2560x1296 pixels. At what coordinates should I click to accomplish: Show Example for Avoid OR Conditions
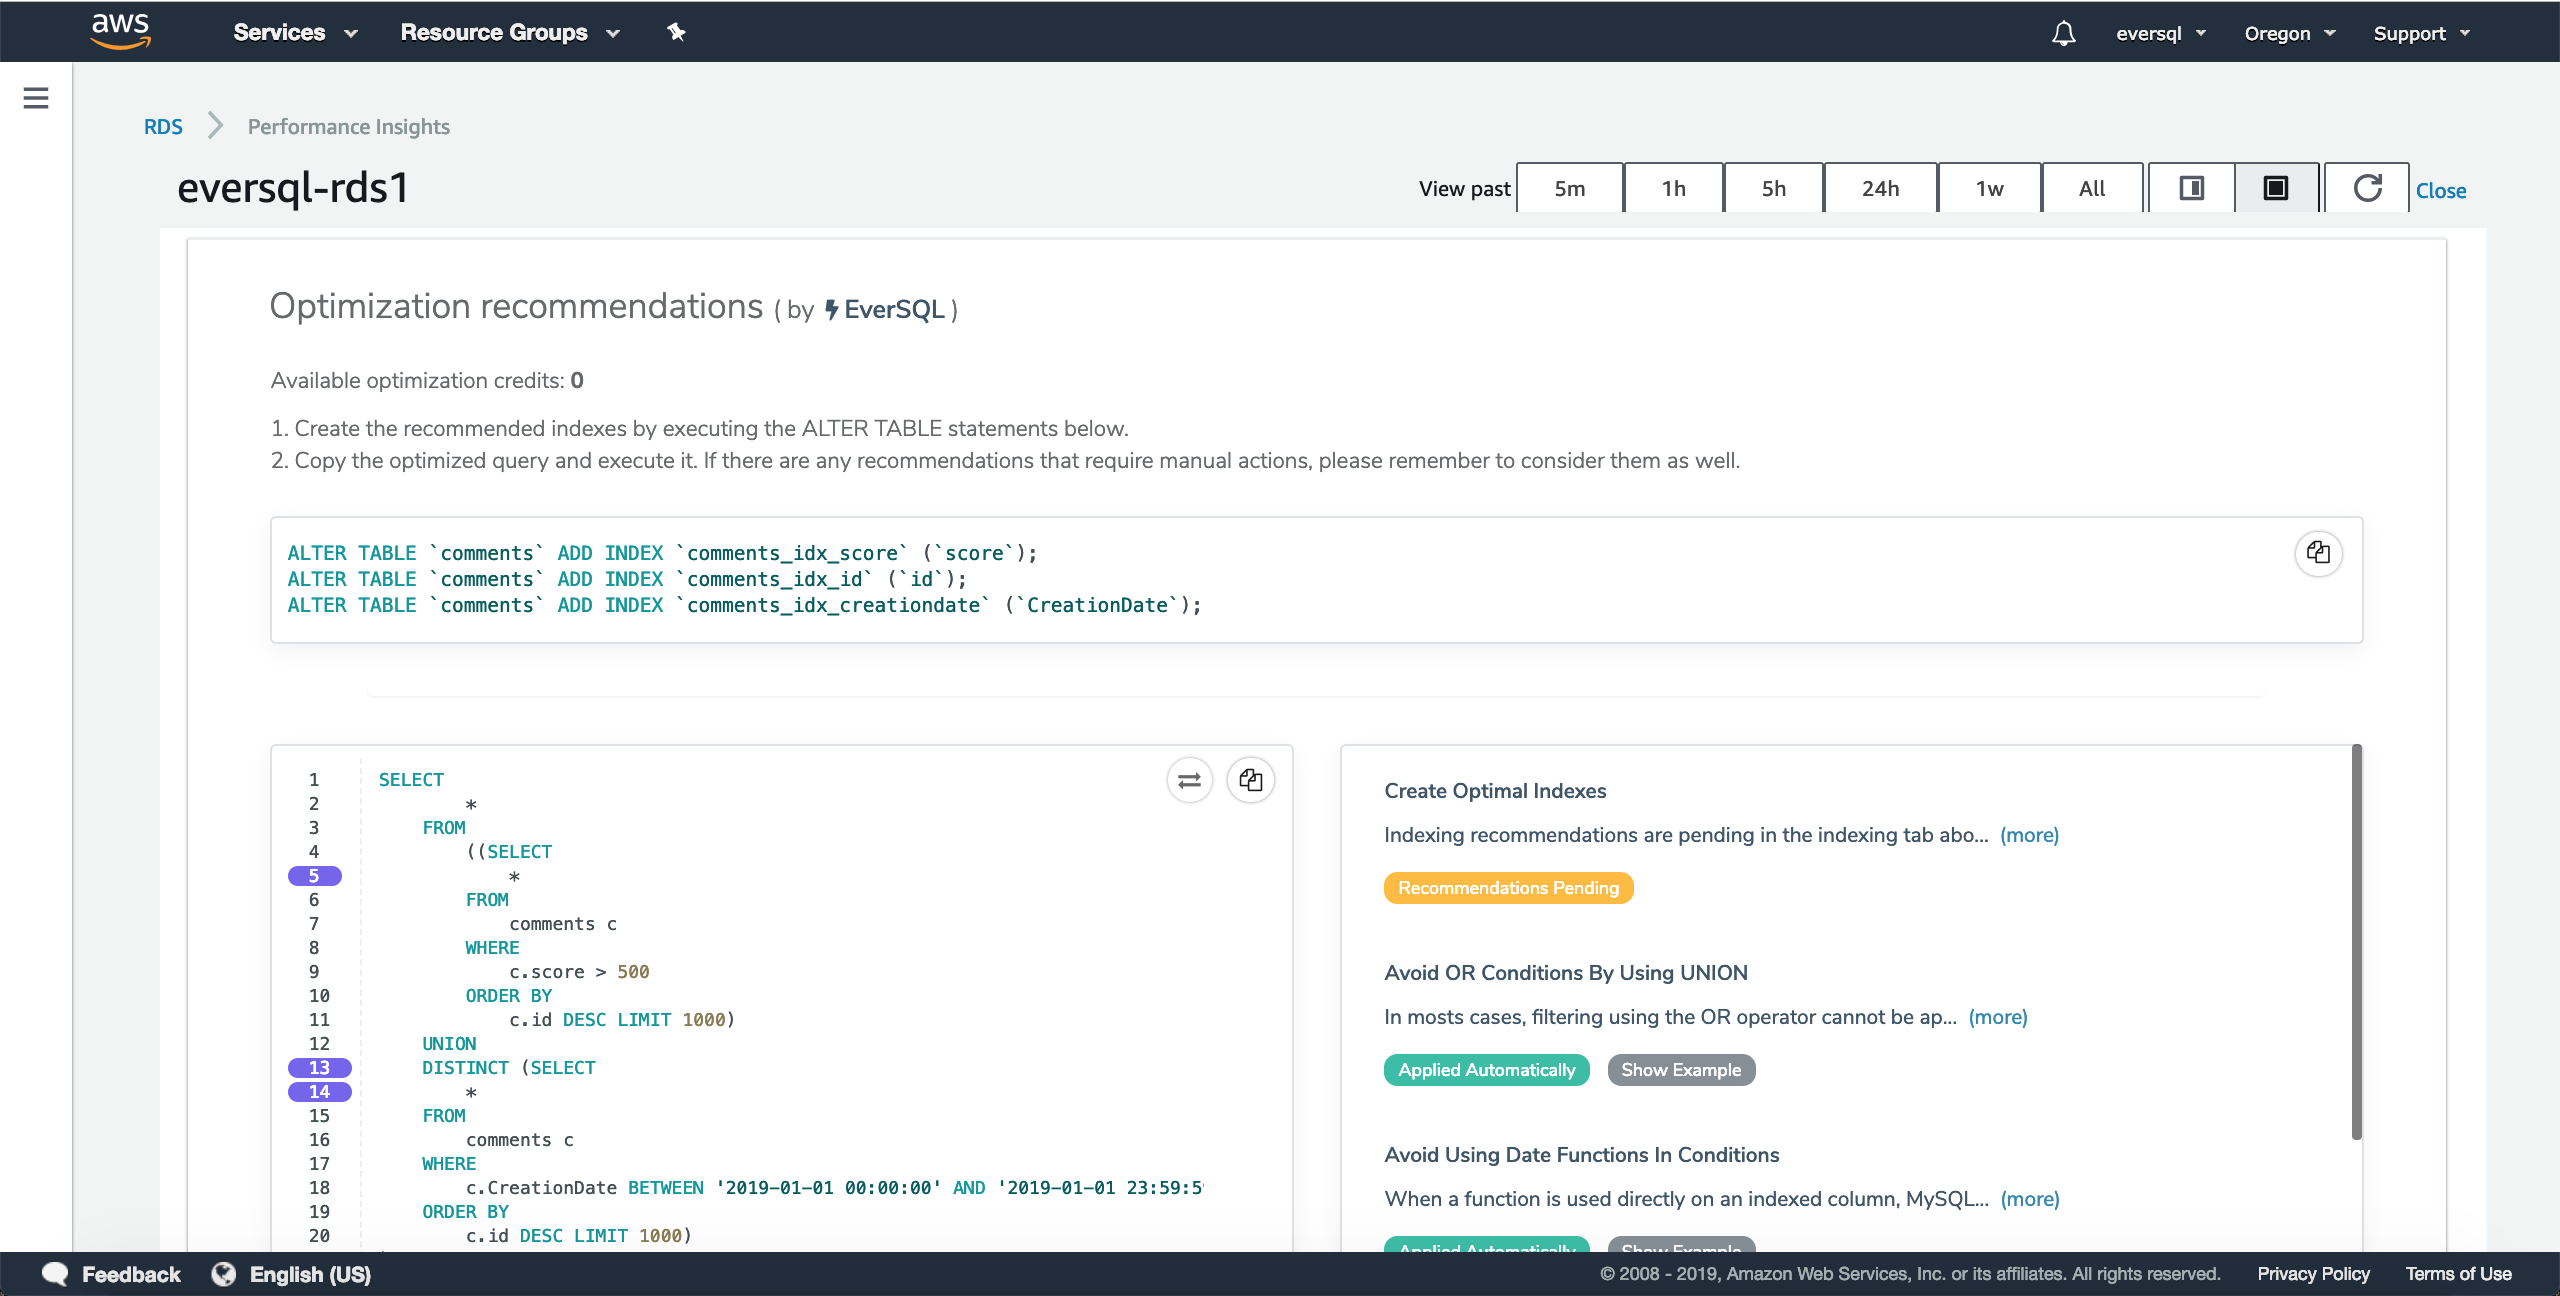click(x=1681, y=1070)
